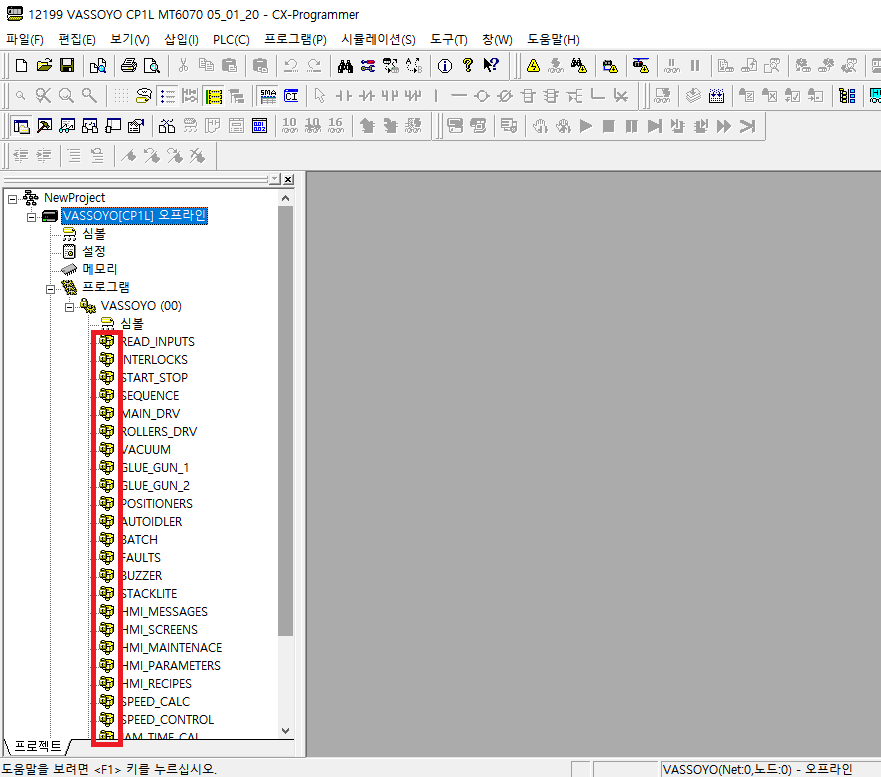881x777 pixels.
Task: Click the binoculars icon with warning triangle
Action: [579, 66]
